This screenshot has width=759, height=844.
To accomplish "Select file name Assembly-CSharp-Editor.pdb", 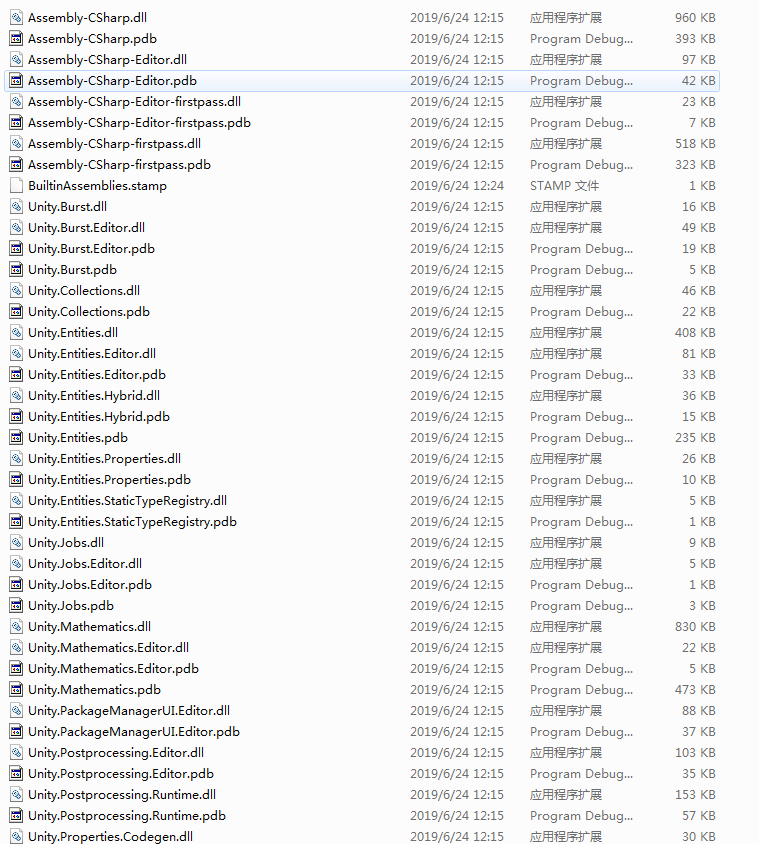I will point(112,81).
